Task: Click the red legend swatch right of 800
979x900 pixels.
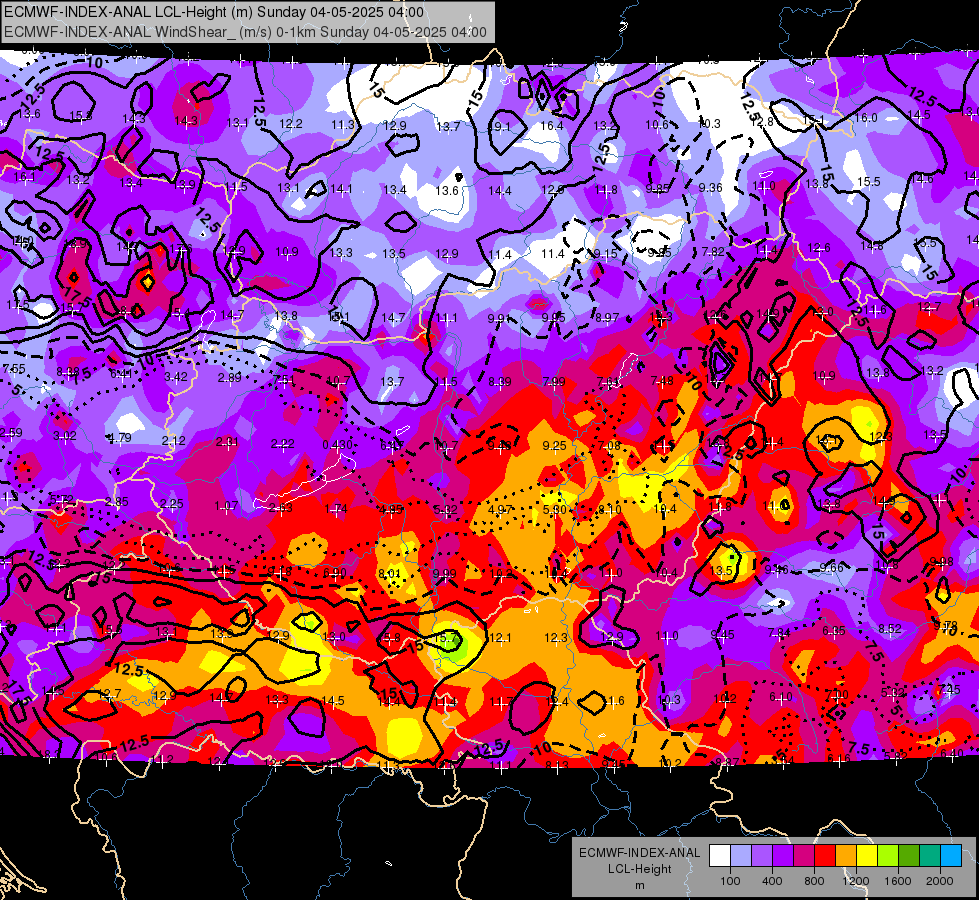Action: [x=825, y=856]
